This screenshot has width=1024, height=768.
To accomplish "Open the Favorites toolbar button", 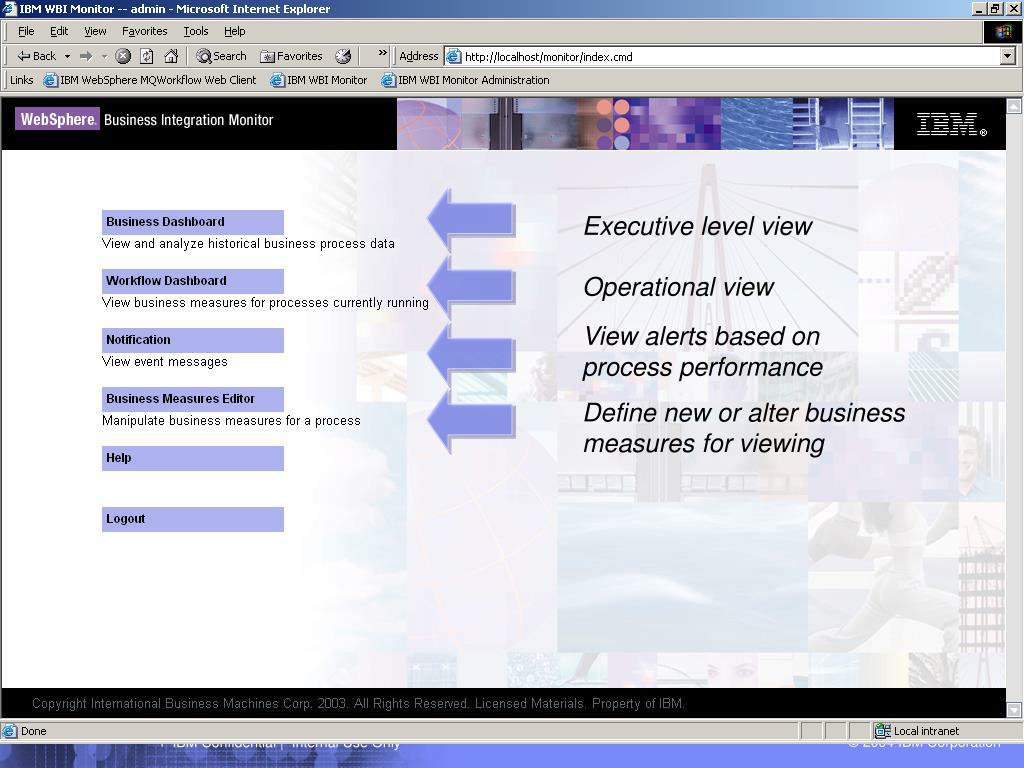I will click(x=291, y=56).
